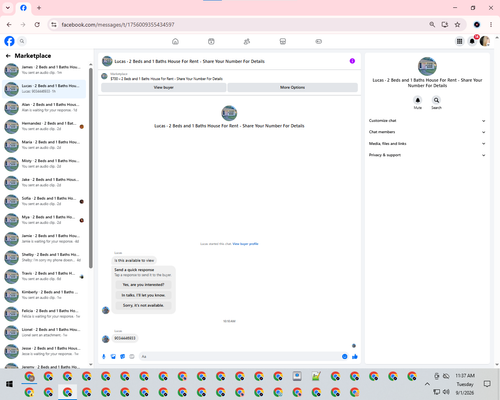Open browser zoom magnifier in address bar
Screen dimensions: 500x400
pos(432,25)
